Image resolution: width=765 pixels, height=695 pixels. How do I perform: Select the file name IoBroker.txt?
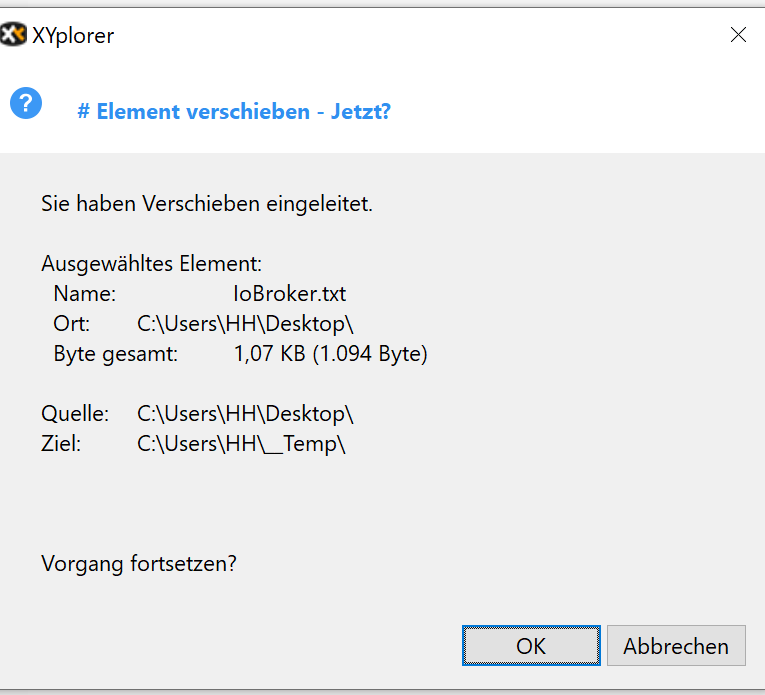coord(289,294)
